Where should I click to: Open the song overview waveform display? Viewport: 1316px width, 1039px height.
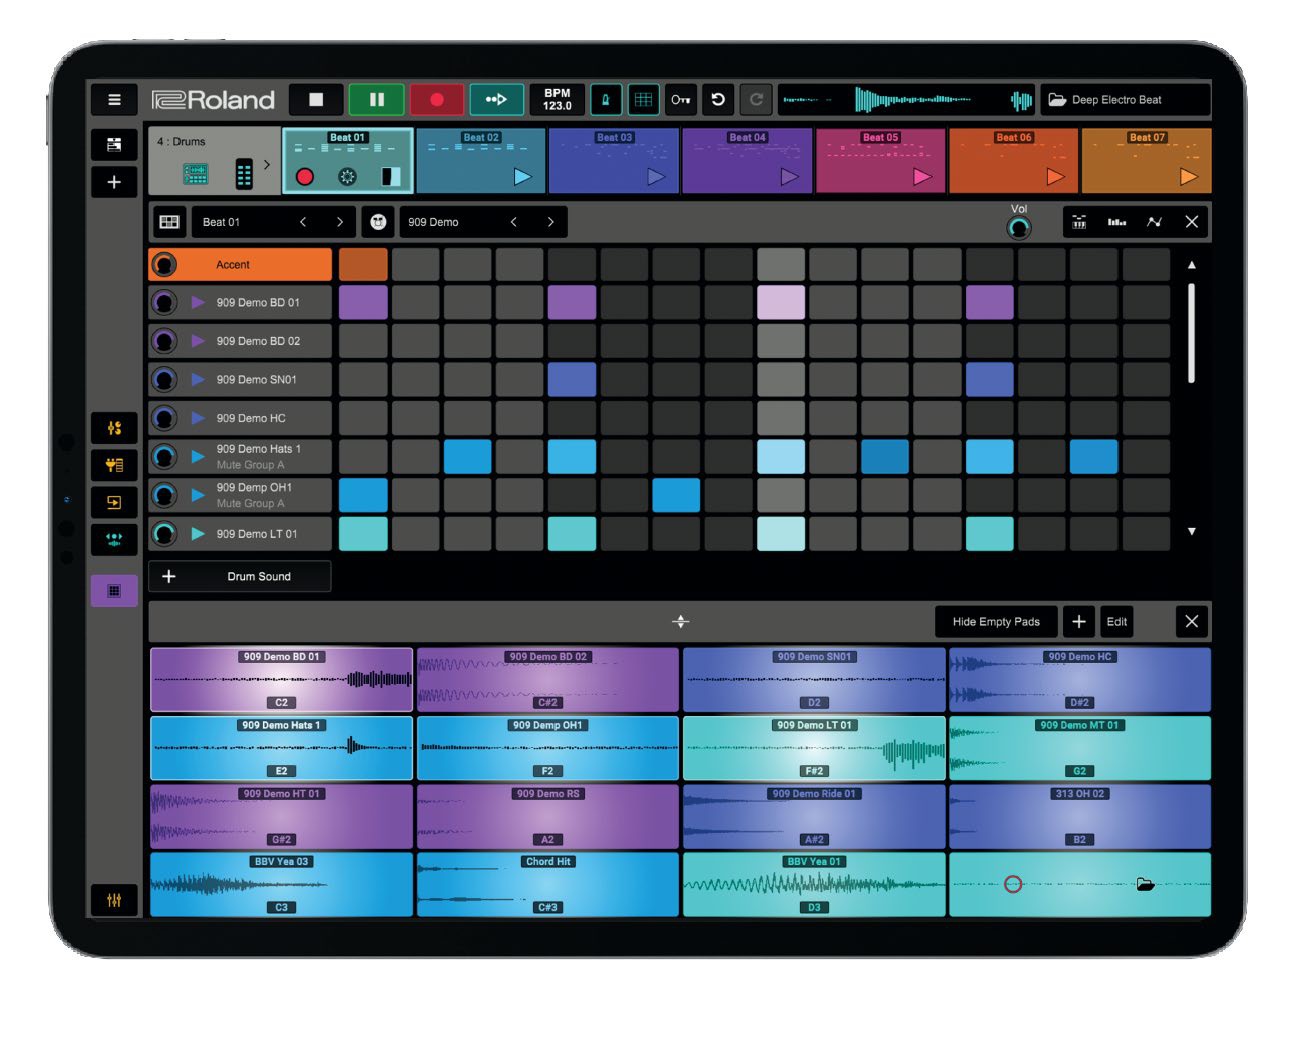[907, 100]
